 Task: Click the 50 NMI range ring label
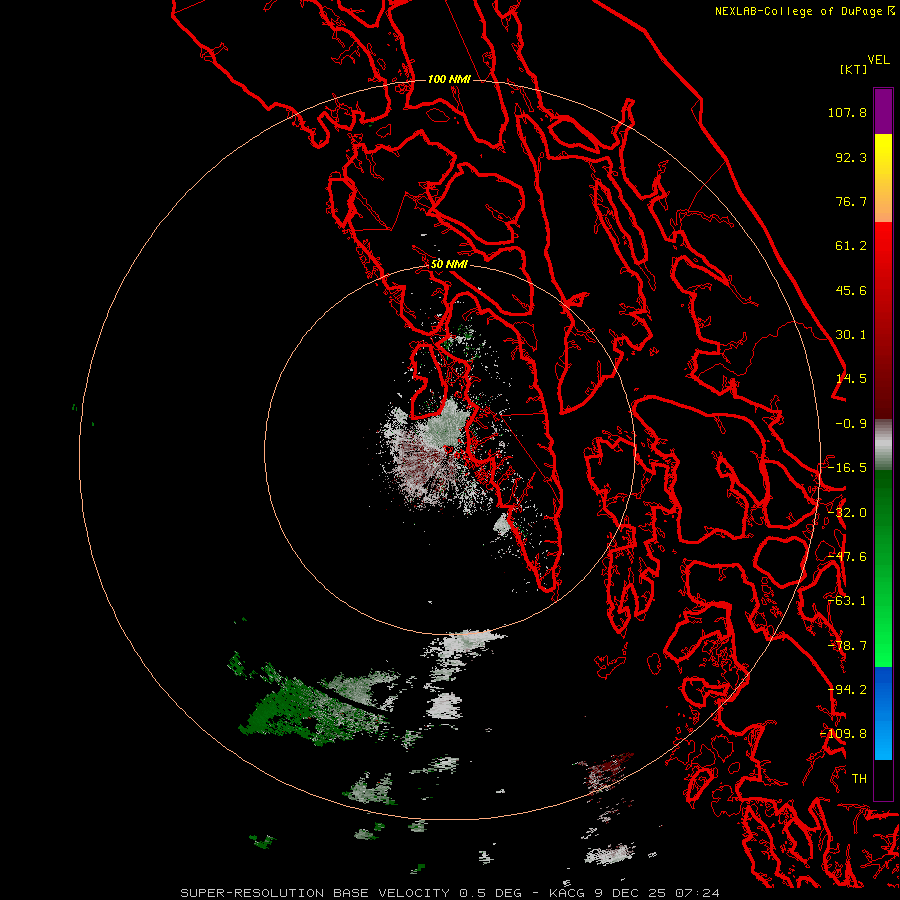coord(449,265)
